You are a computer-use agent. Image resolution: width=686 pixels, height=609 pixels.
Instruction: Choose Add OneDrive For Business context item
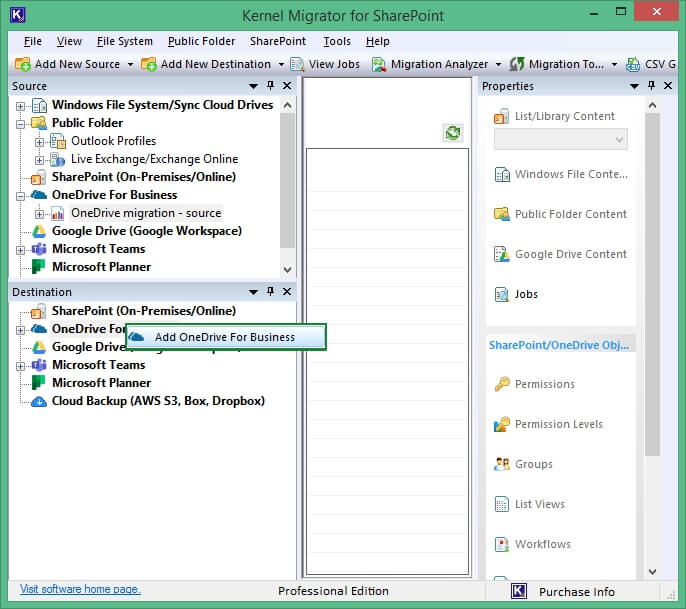pyautogui.click(x=224, y=337)
